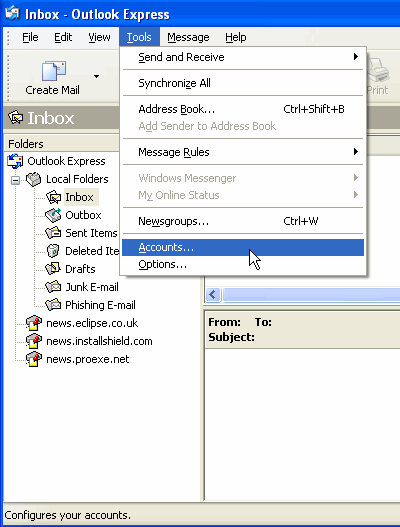Select Options in the Tools menu

point(243,265)
